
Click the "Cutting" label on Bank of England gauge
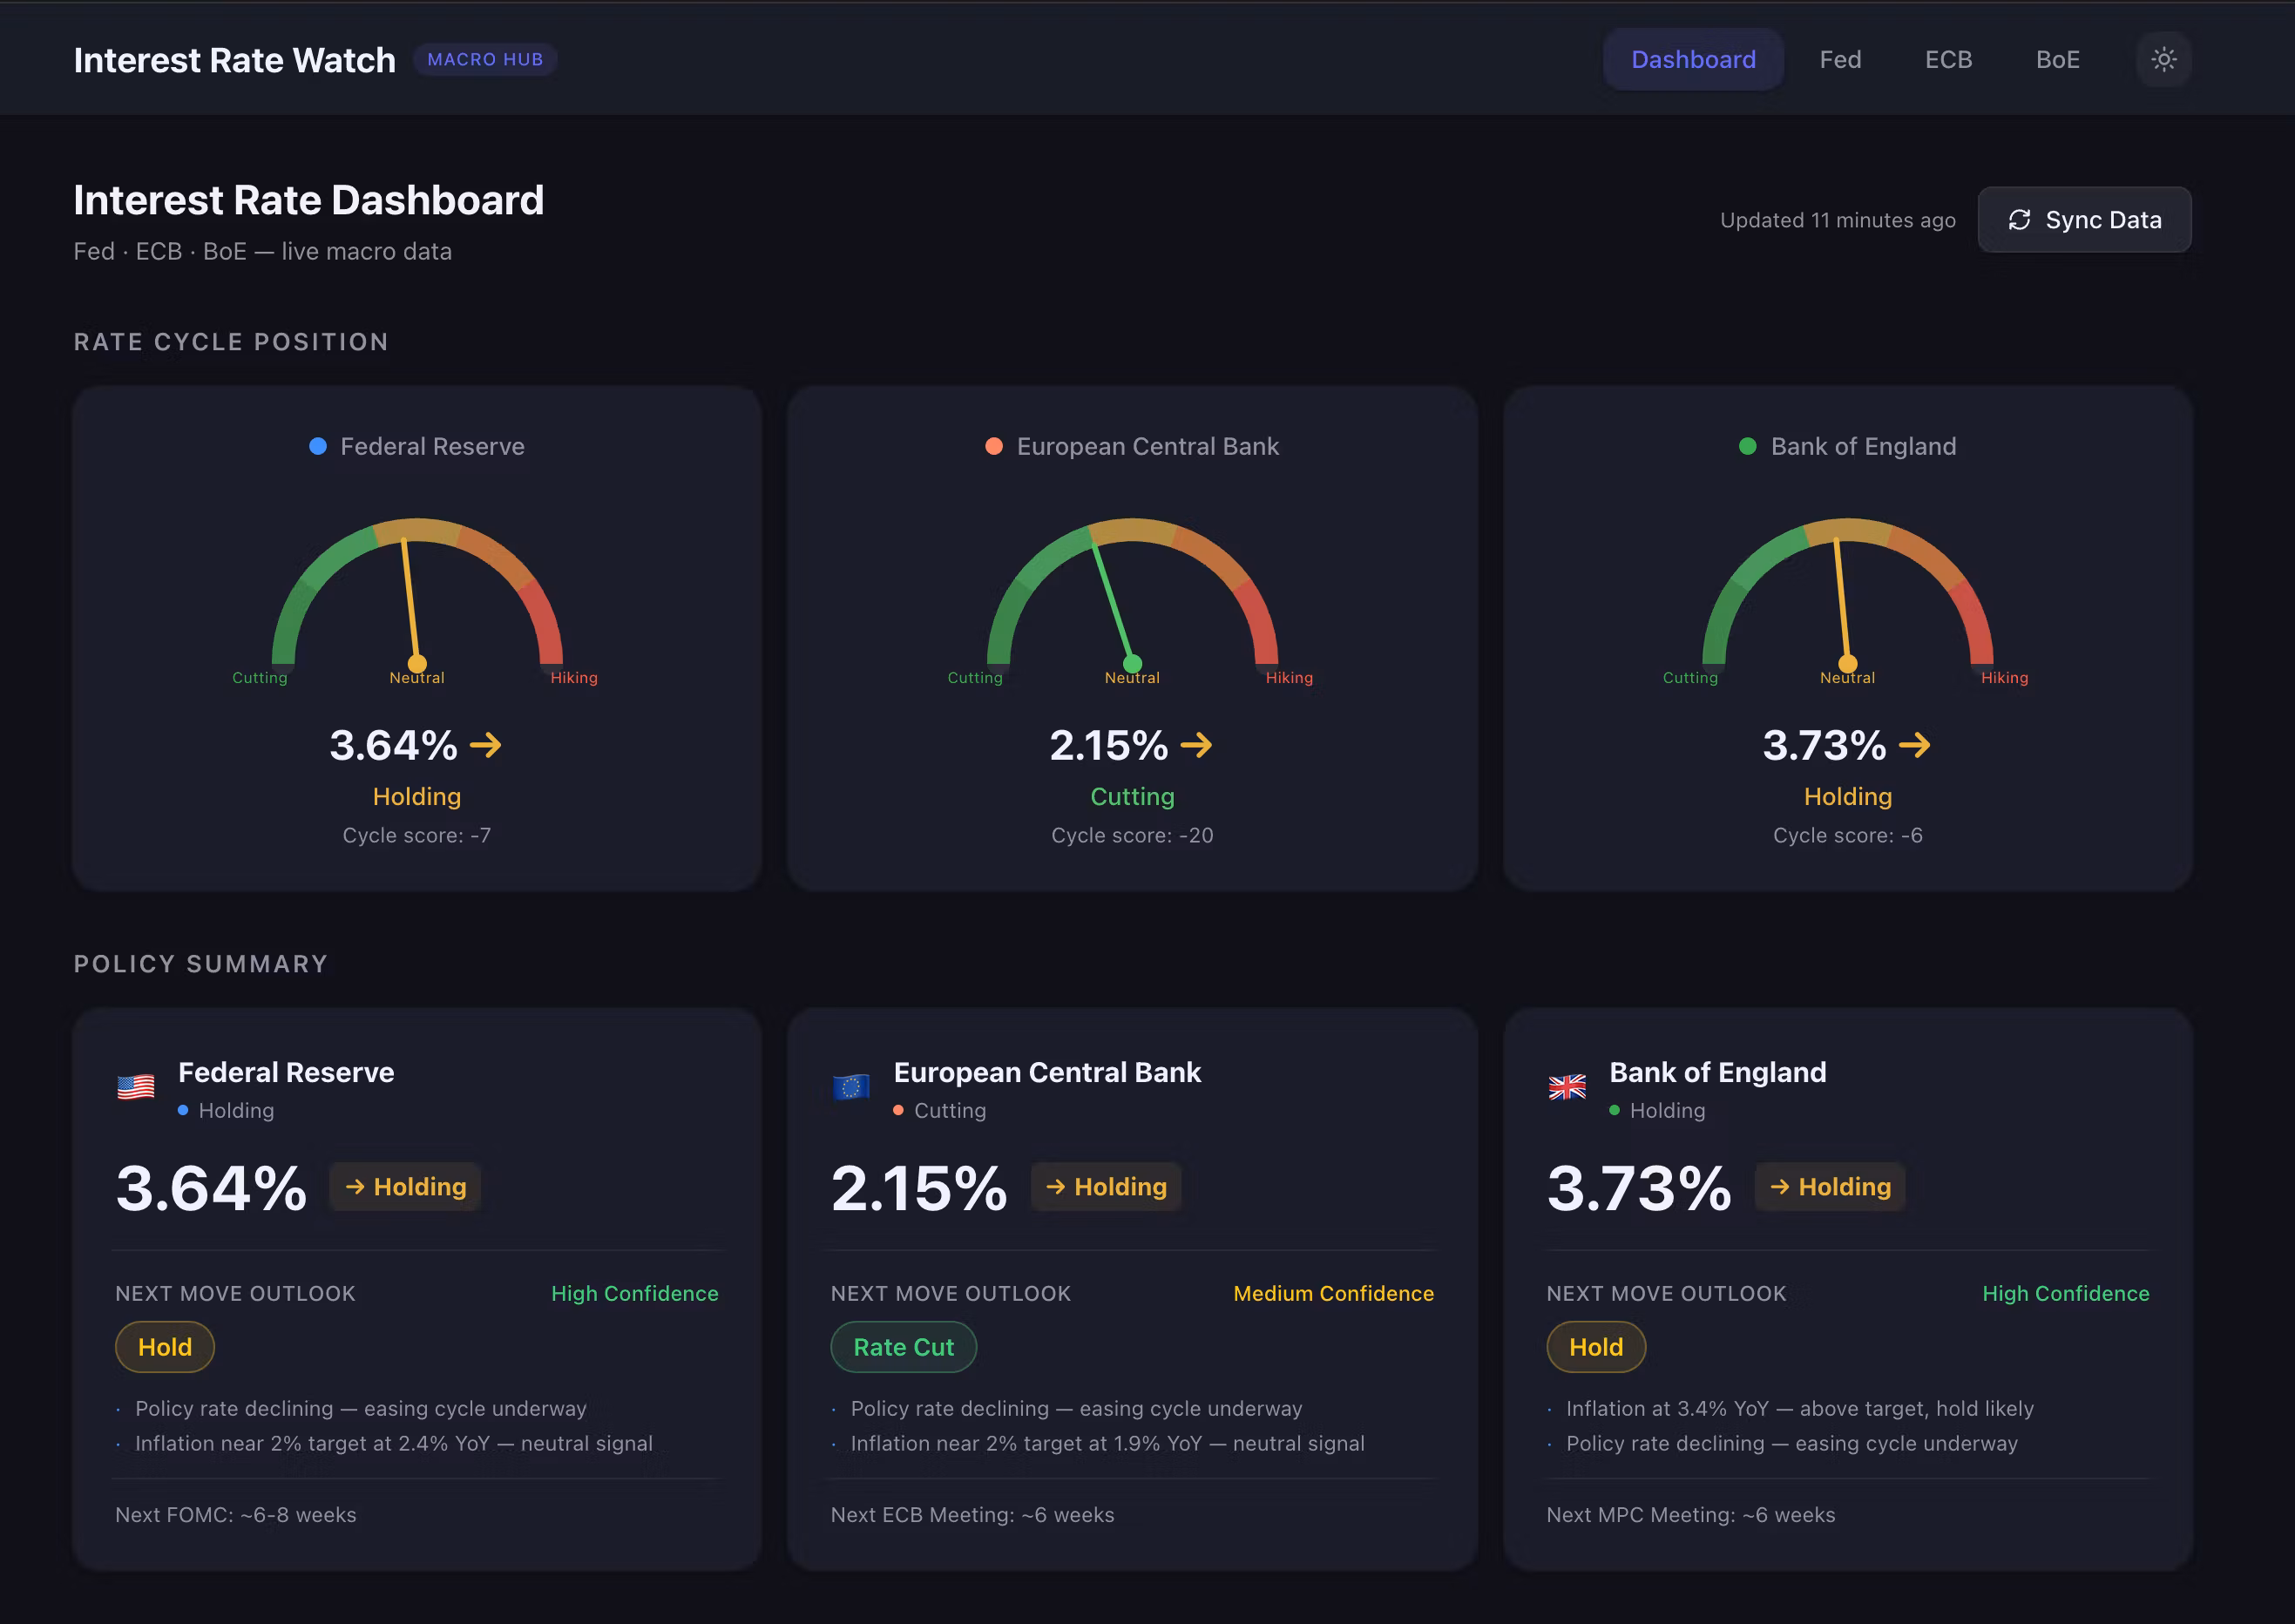[1690, 678]
